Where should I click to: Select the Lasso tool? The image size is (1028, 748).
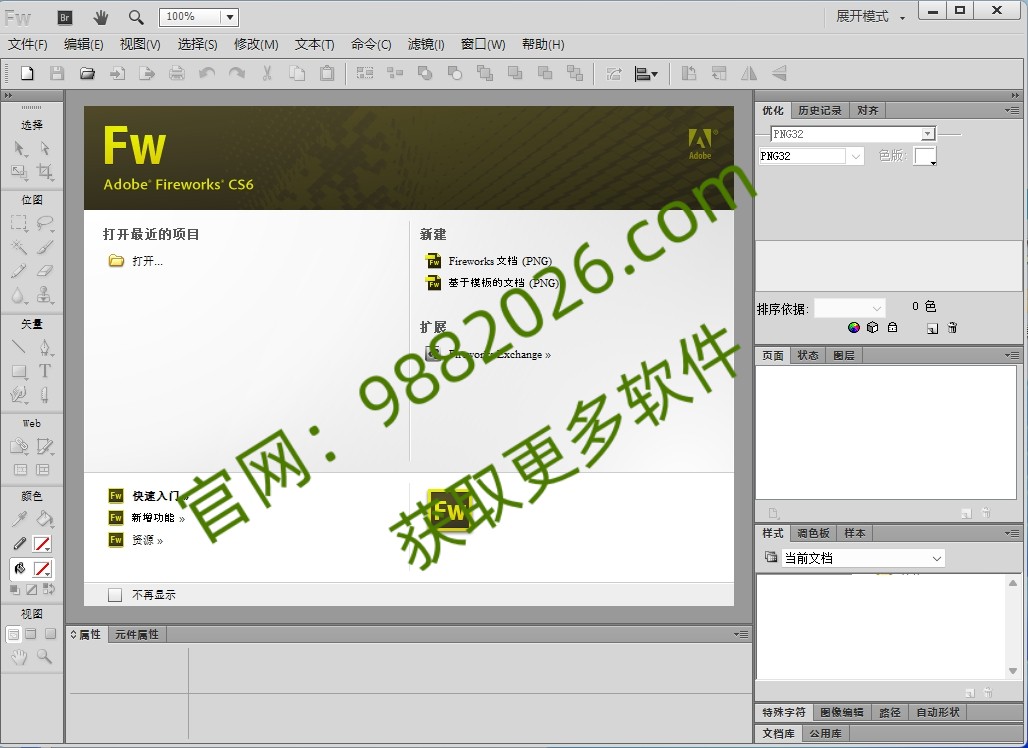pyautogui.click(x=45, y=223)
